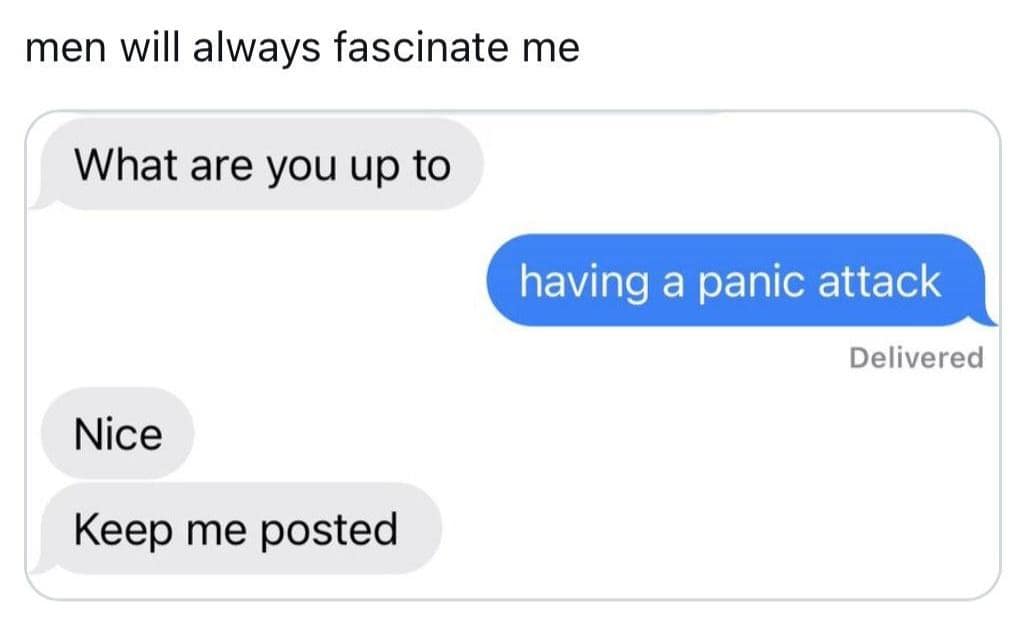The width and height of the screenshot is (1024, 625).
Task: Tap the "Keep me posted" message bubble
Action: tap(238, 529)
